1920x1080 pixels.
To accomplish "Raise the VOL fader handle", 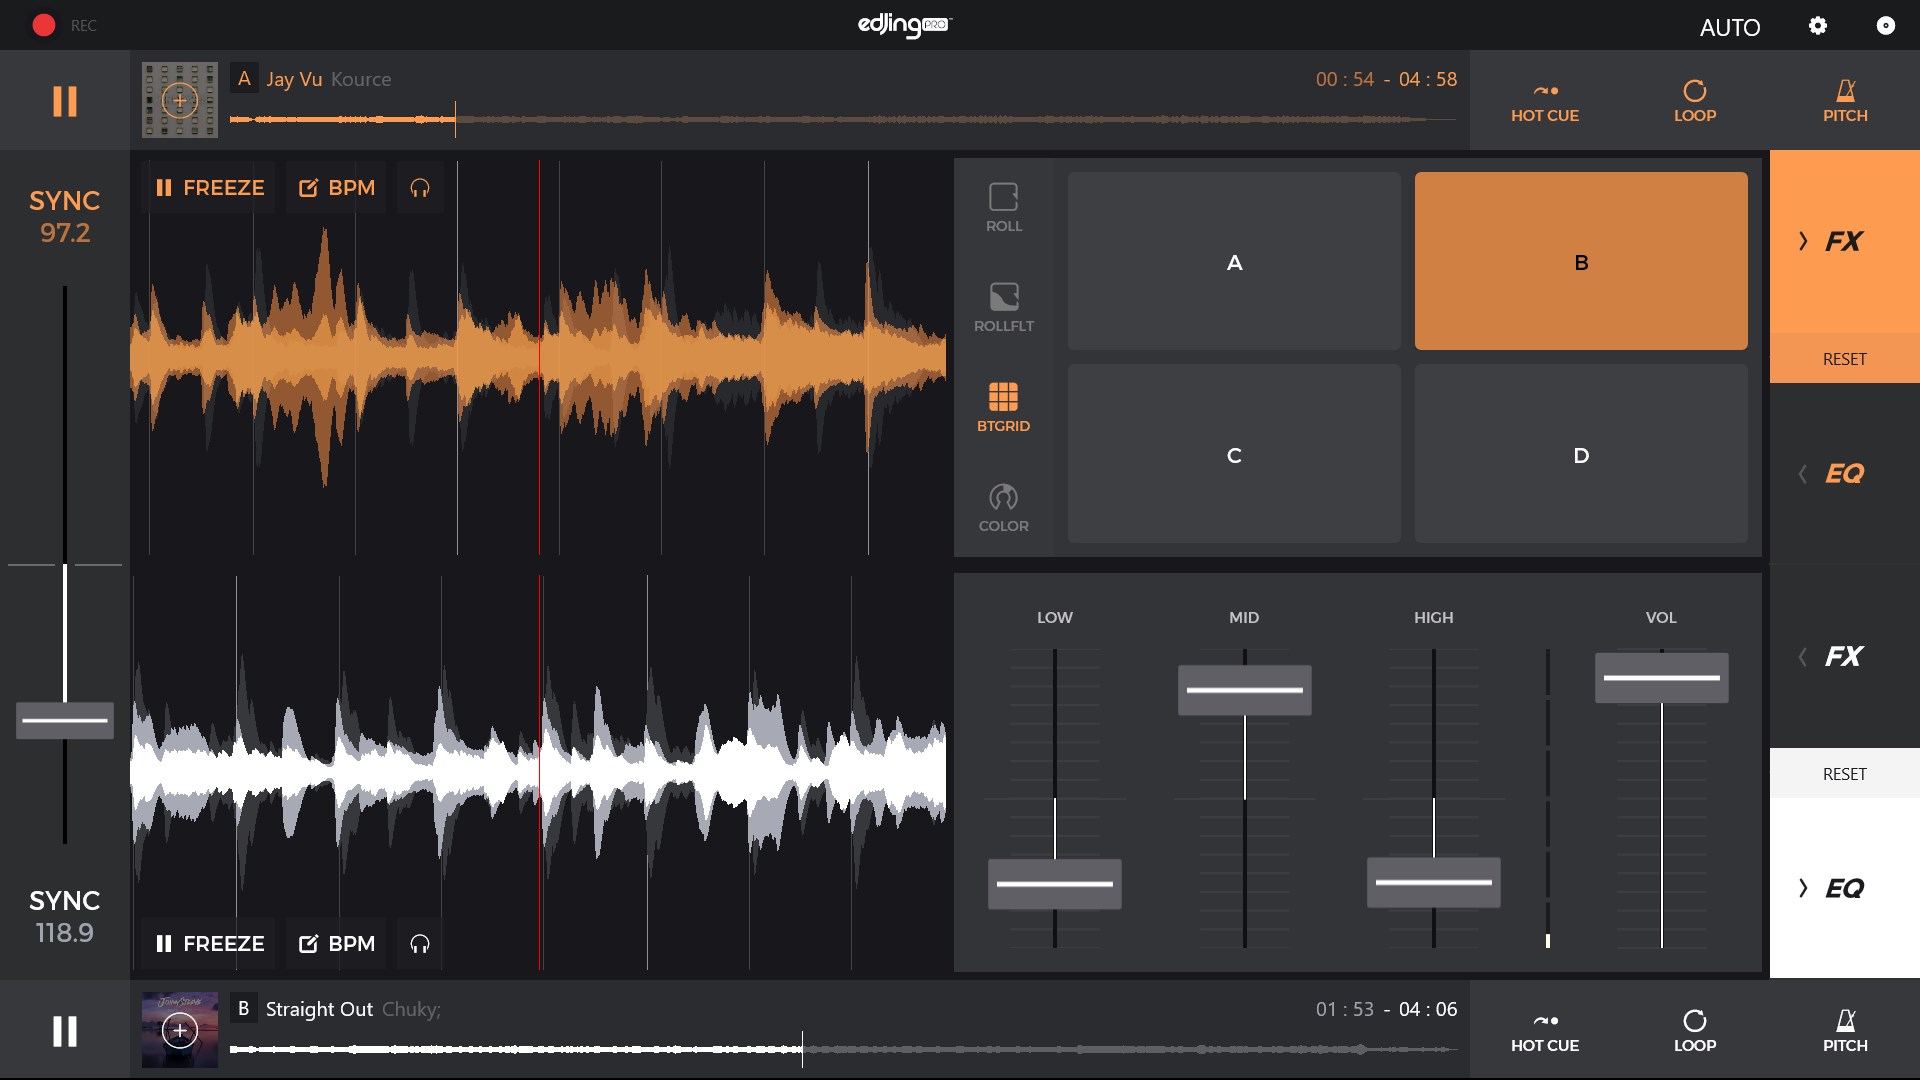I will [1661, 677].
